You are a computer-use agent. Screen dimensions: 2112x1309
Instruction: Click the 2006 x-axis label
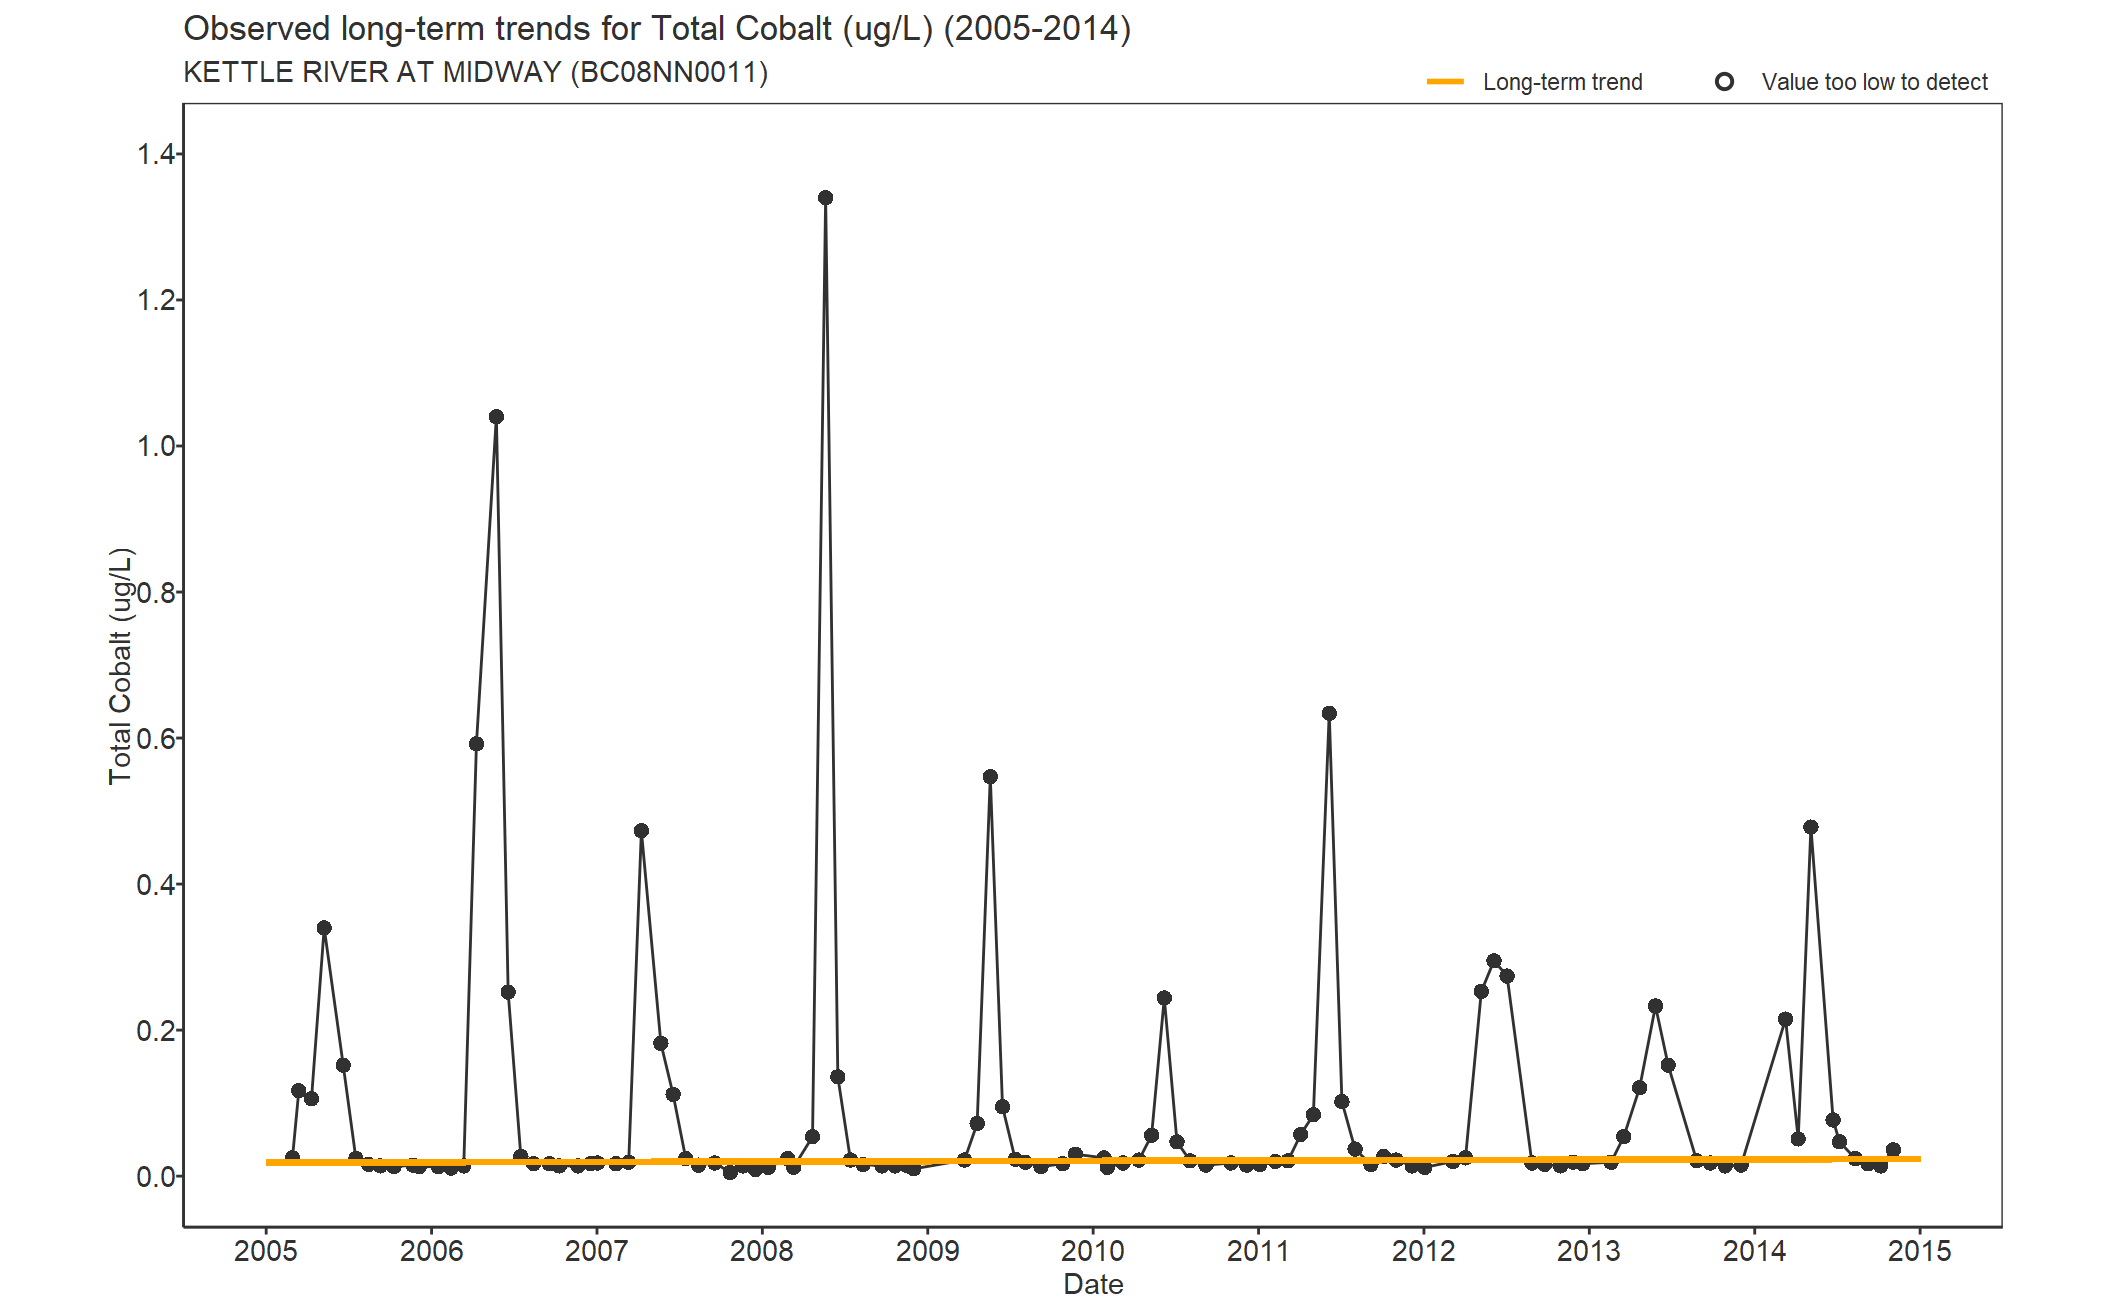431,1250
